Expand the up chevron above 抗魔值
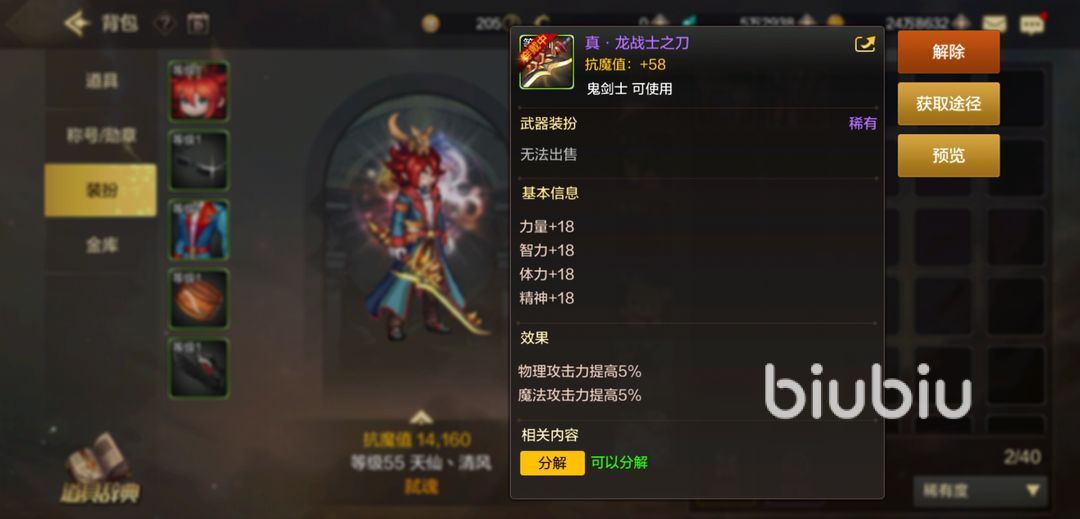Viewport: 1080px width, 519px height. tap(421, 417)
